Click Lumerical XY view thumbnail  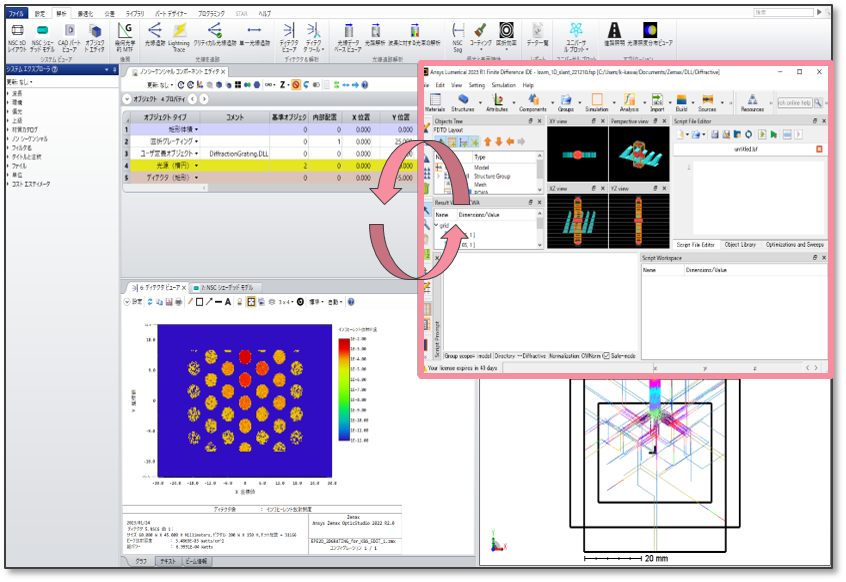[x=577, y=154]
